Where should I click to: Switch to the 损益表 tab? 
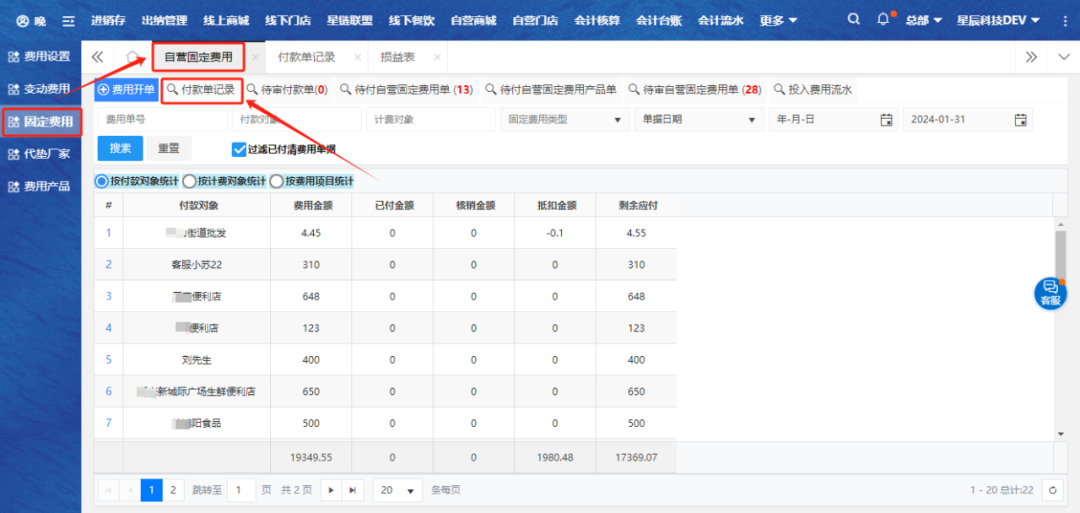pos(397,57)
